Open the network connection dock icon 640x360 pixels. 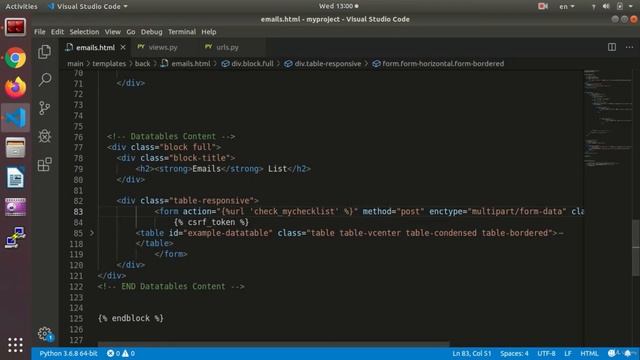[16, 237]
